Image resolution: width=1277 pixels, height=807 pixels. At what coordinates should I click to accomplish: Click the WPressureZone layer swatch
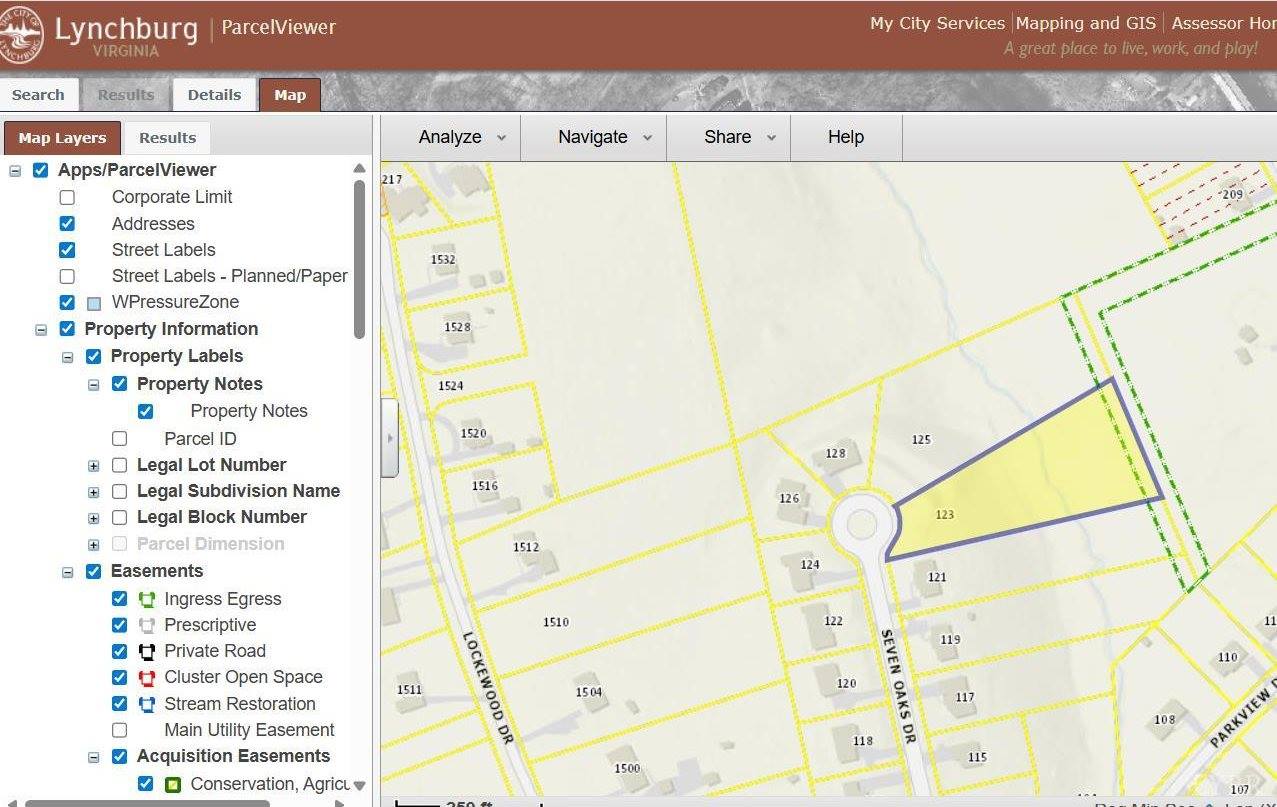[94, 303]
